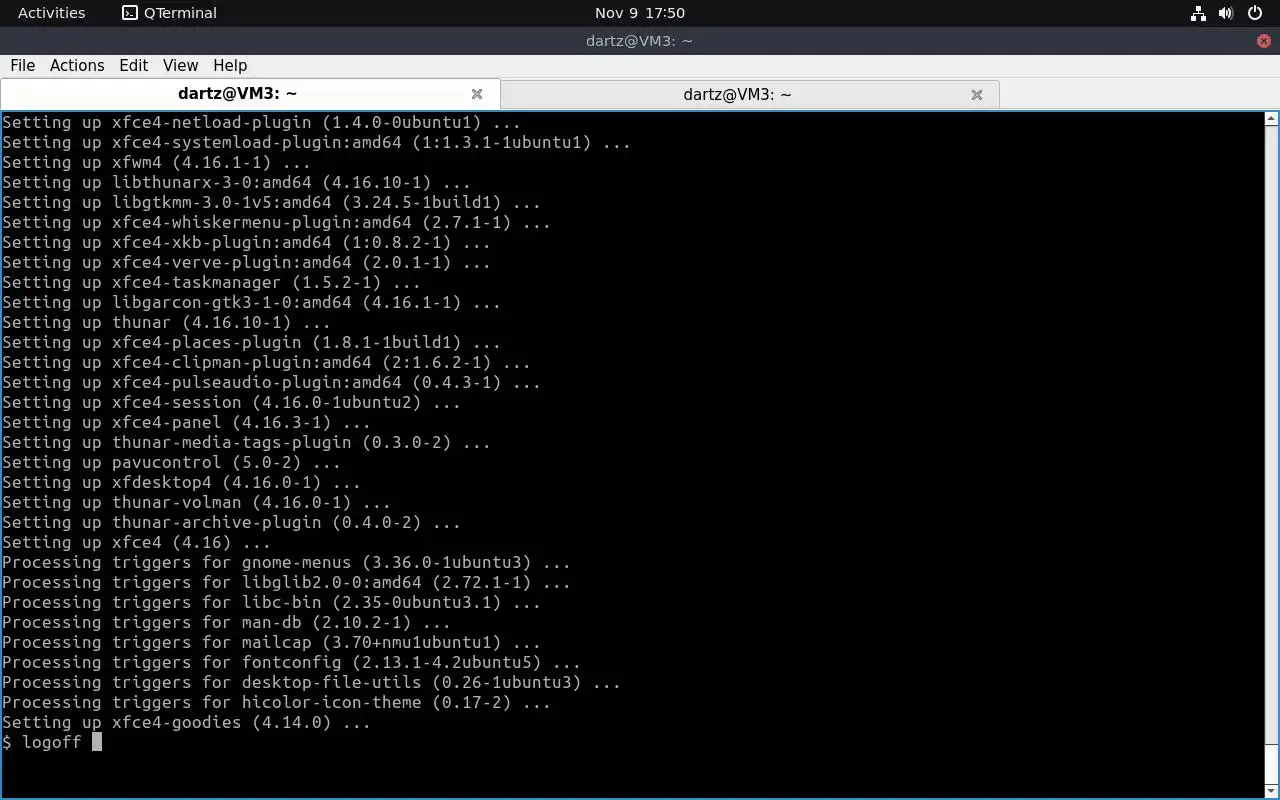Screen dimensions: 1280x800
Task: Switch to the second dartz@VM3 tab
Action: click(x=750, y=94)
